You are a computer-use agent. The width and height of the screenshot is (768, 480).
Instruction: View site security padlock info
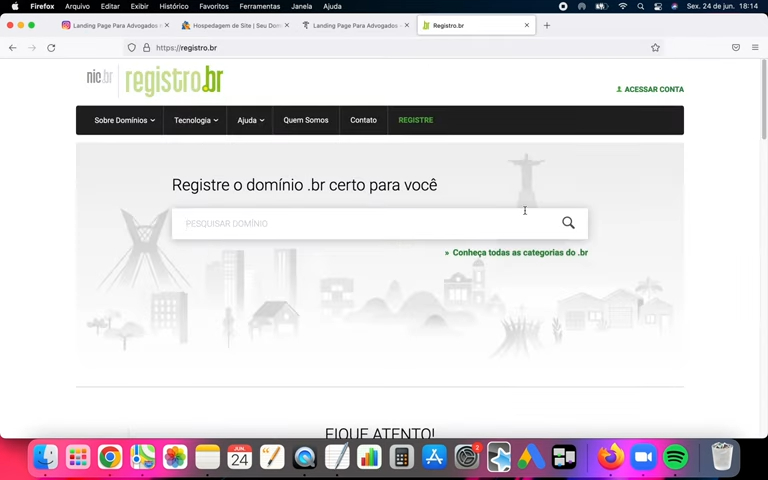click(x=146, y=48)
